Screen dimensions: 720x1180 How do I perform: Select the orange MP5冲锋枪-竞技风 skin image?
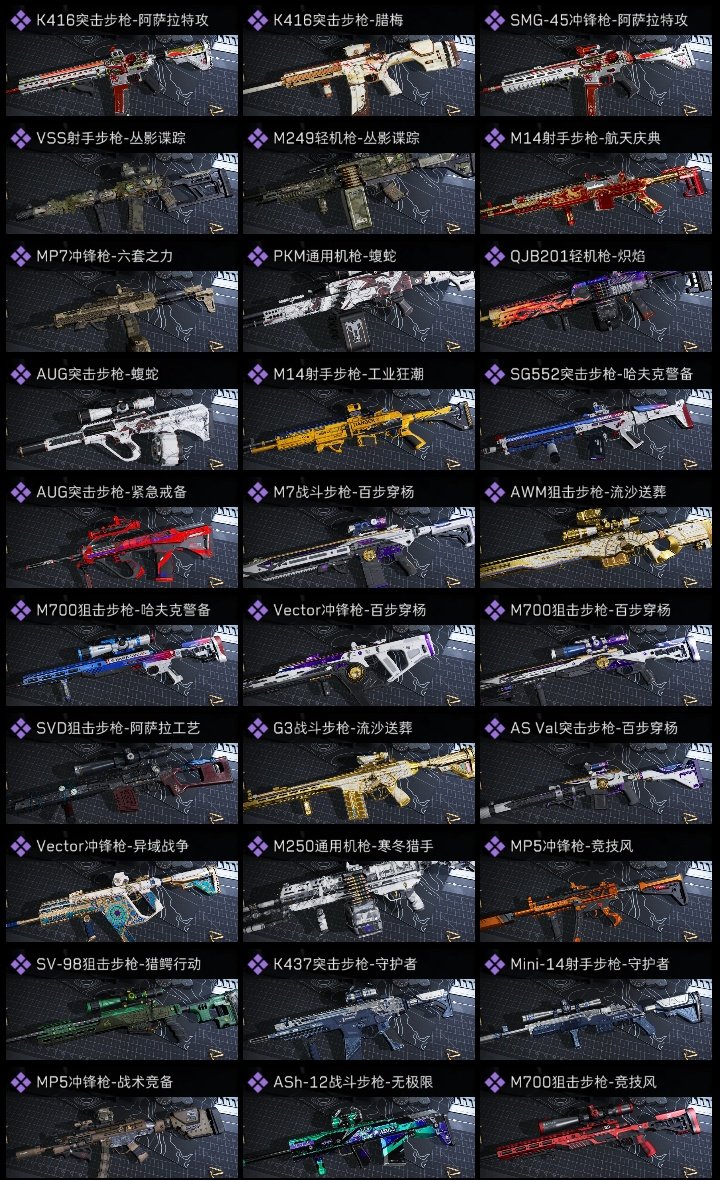(596, 902)
